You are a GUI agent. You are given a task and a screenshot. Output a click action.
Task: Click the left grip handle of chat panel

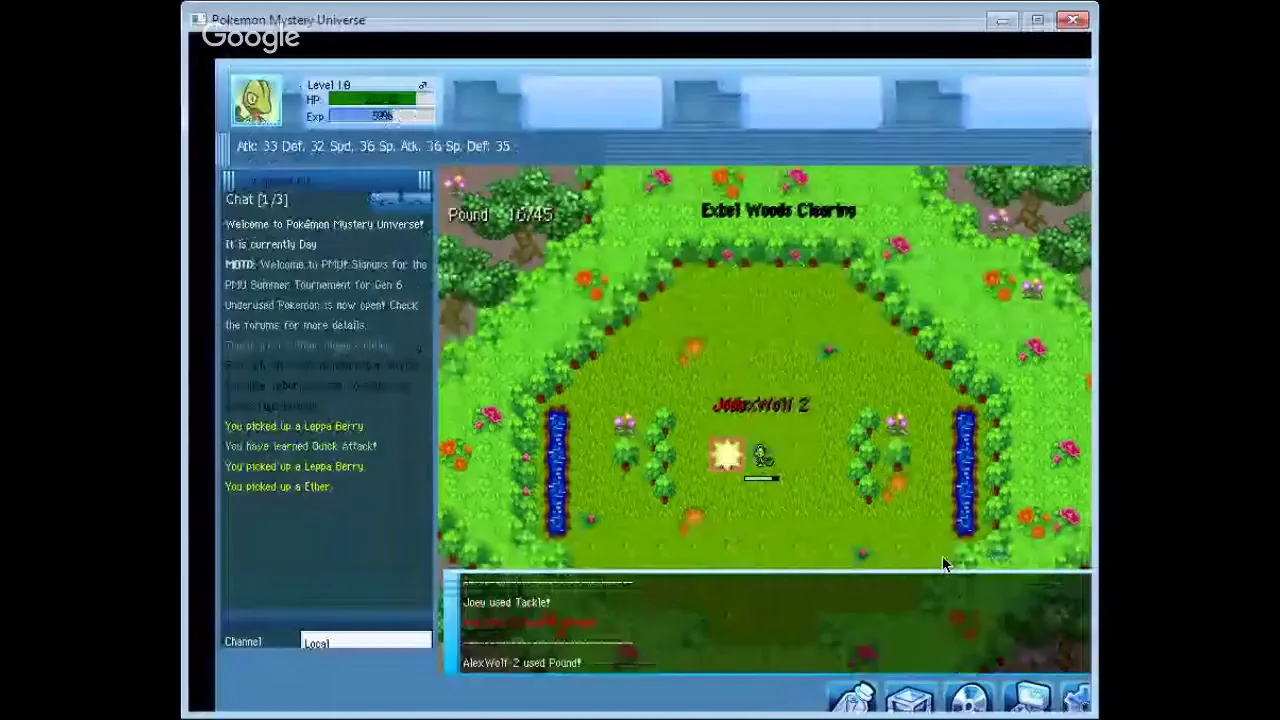(x=229, y=180)
